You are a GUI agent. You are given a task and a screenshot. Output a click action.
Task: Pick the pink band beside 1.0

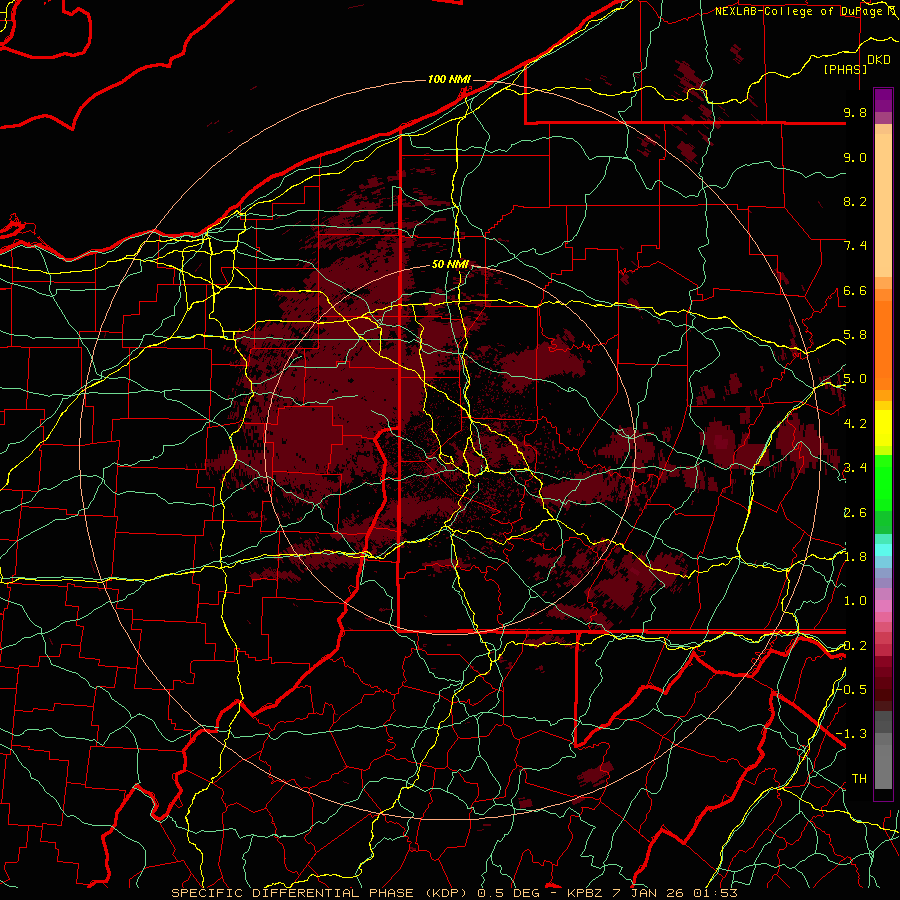883,606
